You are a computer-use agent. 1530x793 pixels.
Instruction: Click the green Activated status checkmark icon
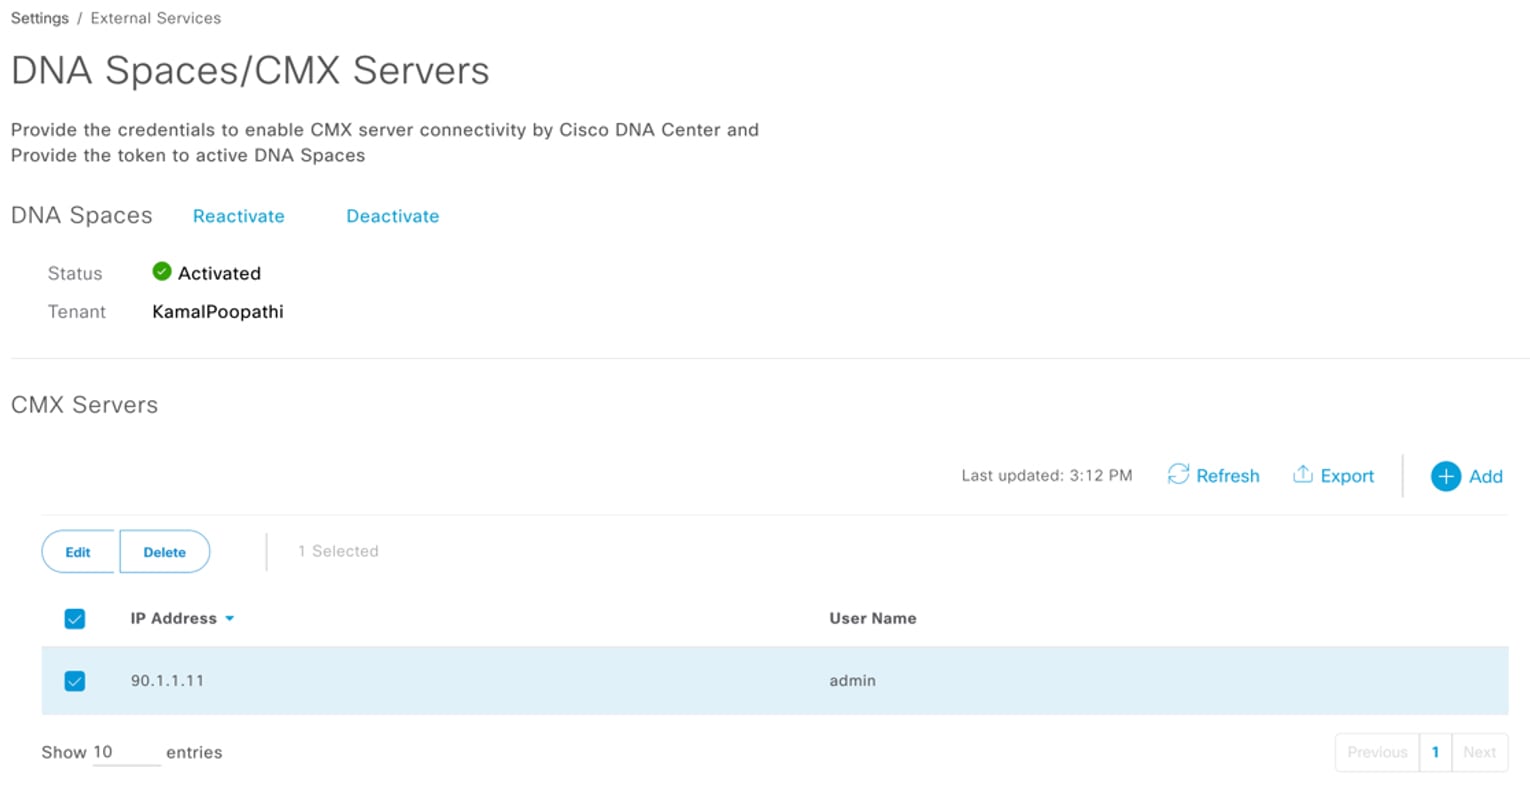[162, 272]
